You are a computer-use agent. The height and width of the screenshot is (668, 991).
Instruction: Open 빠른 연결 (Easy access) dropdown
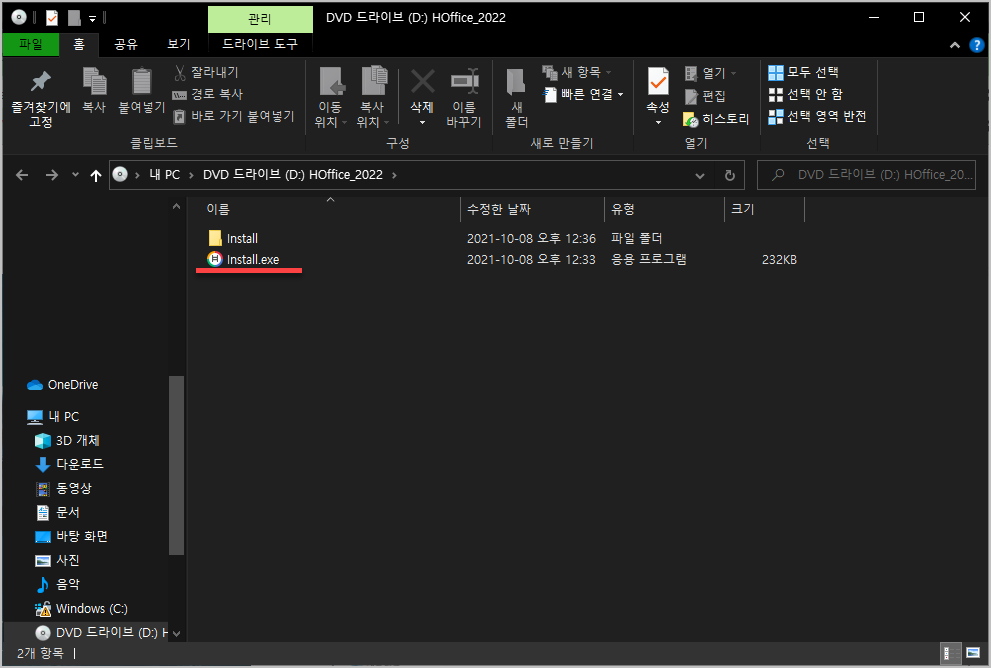[583, 95]
